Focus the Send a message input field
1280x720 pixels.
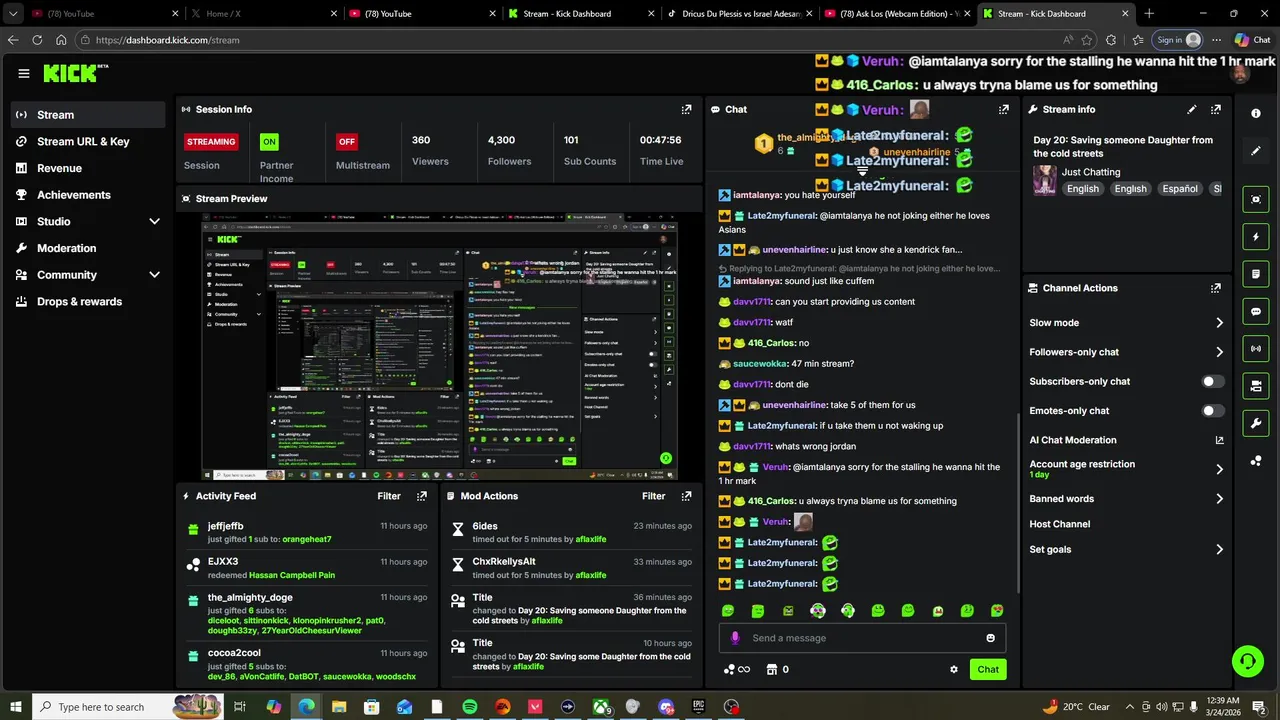862,638
